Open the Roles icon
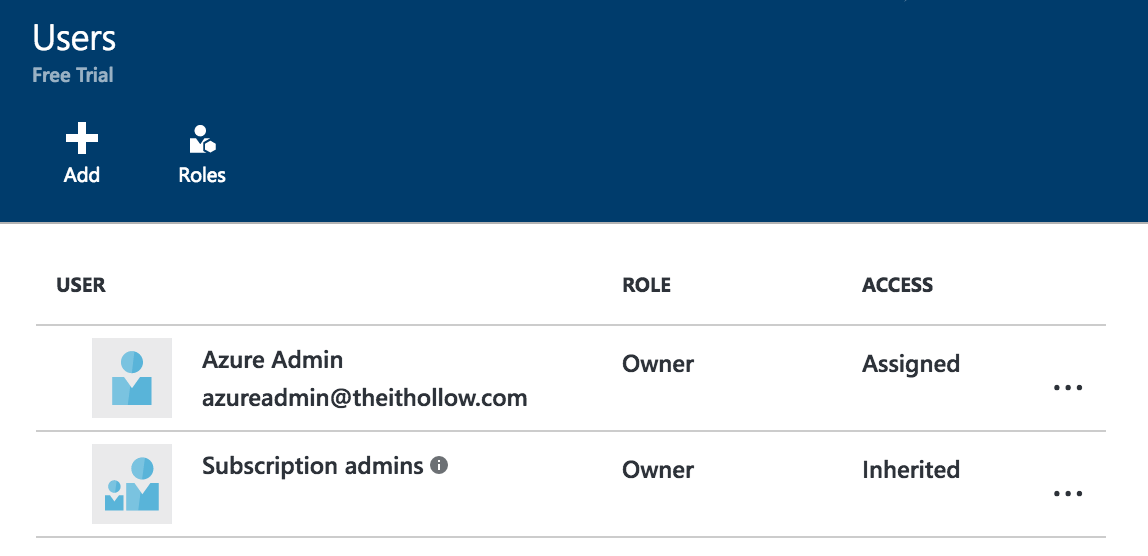Screen dimensions: 1148x556 pos(203,139)
